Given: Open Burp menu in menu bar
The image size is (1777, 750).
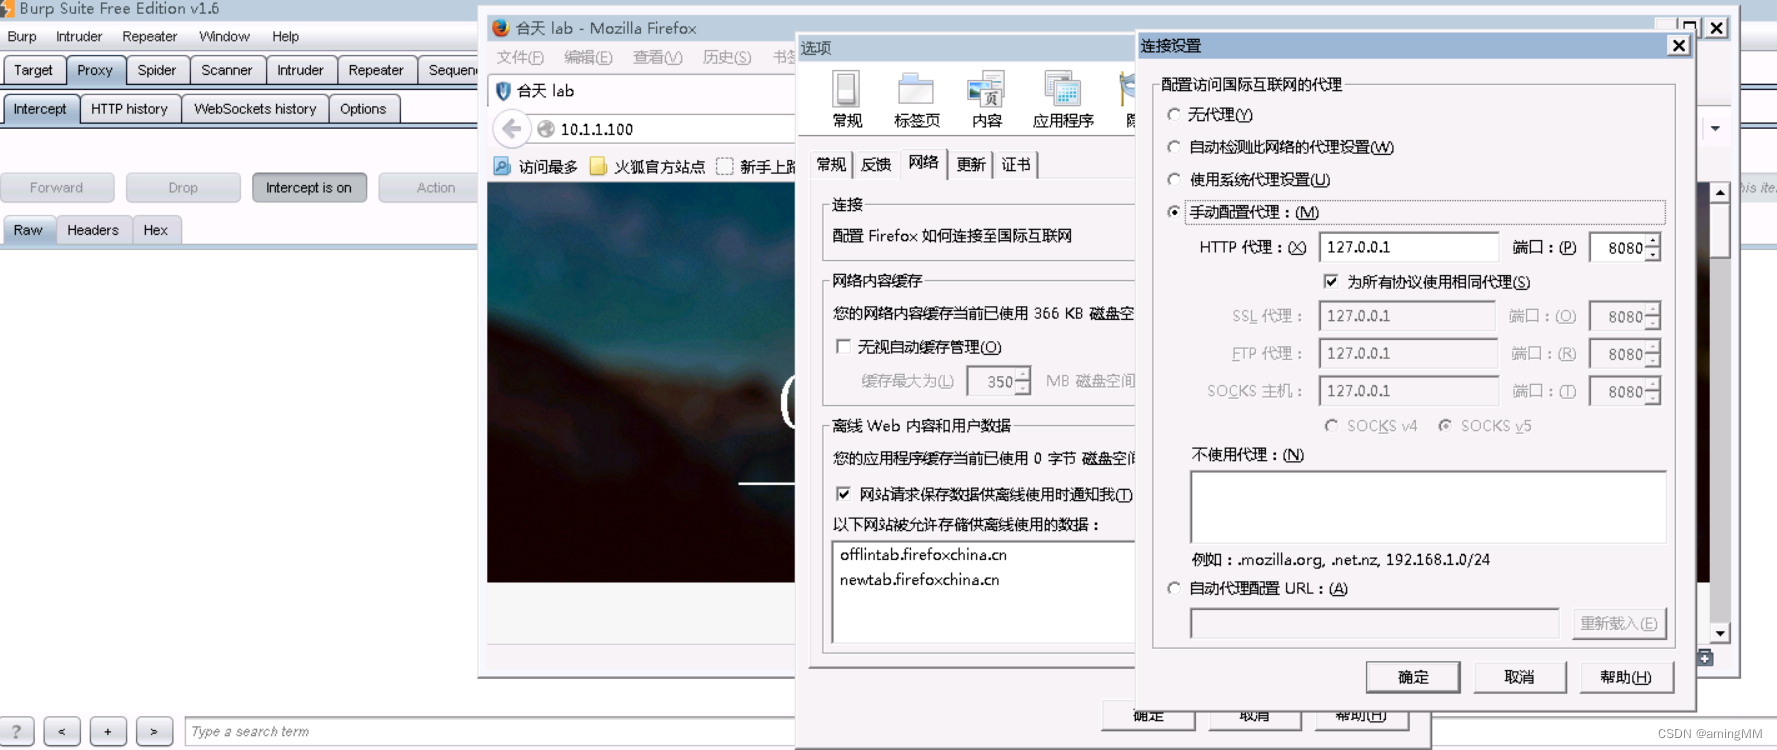Looking at the screenshot, I should (x=22, y=37).
